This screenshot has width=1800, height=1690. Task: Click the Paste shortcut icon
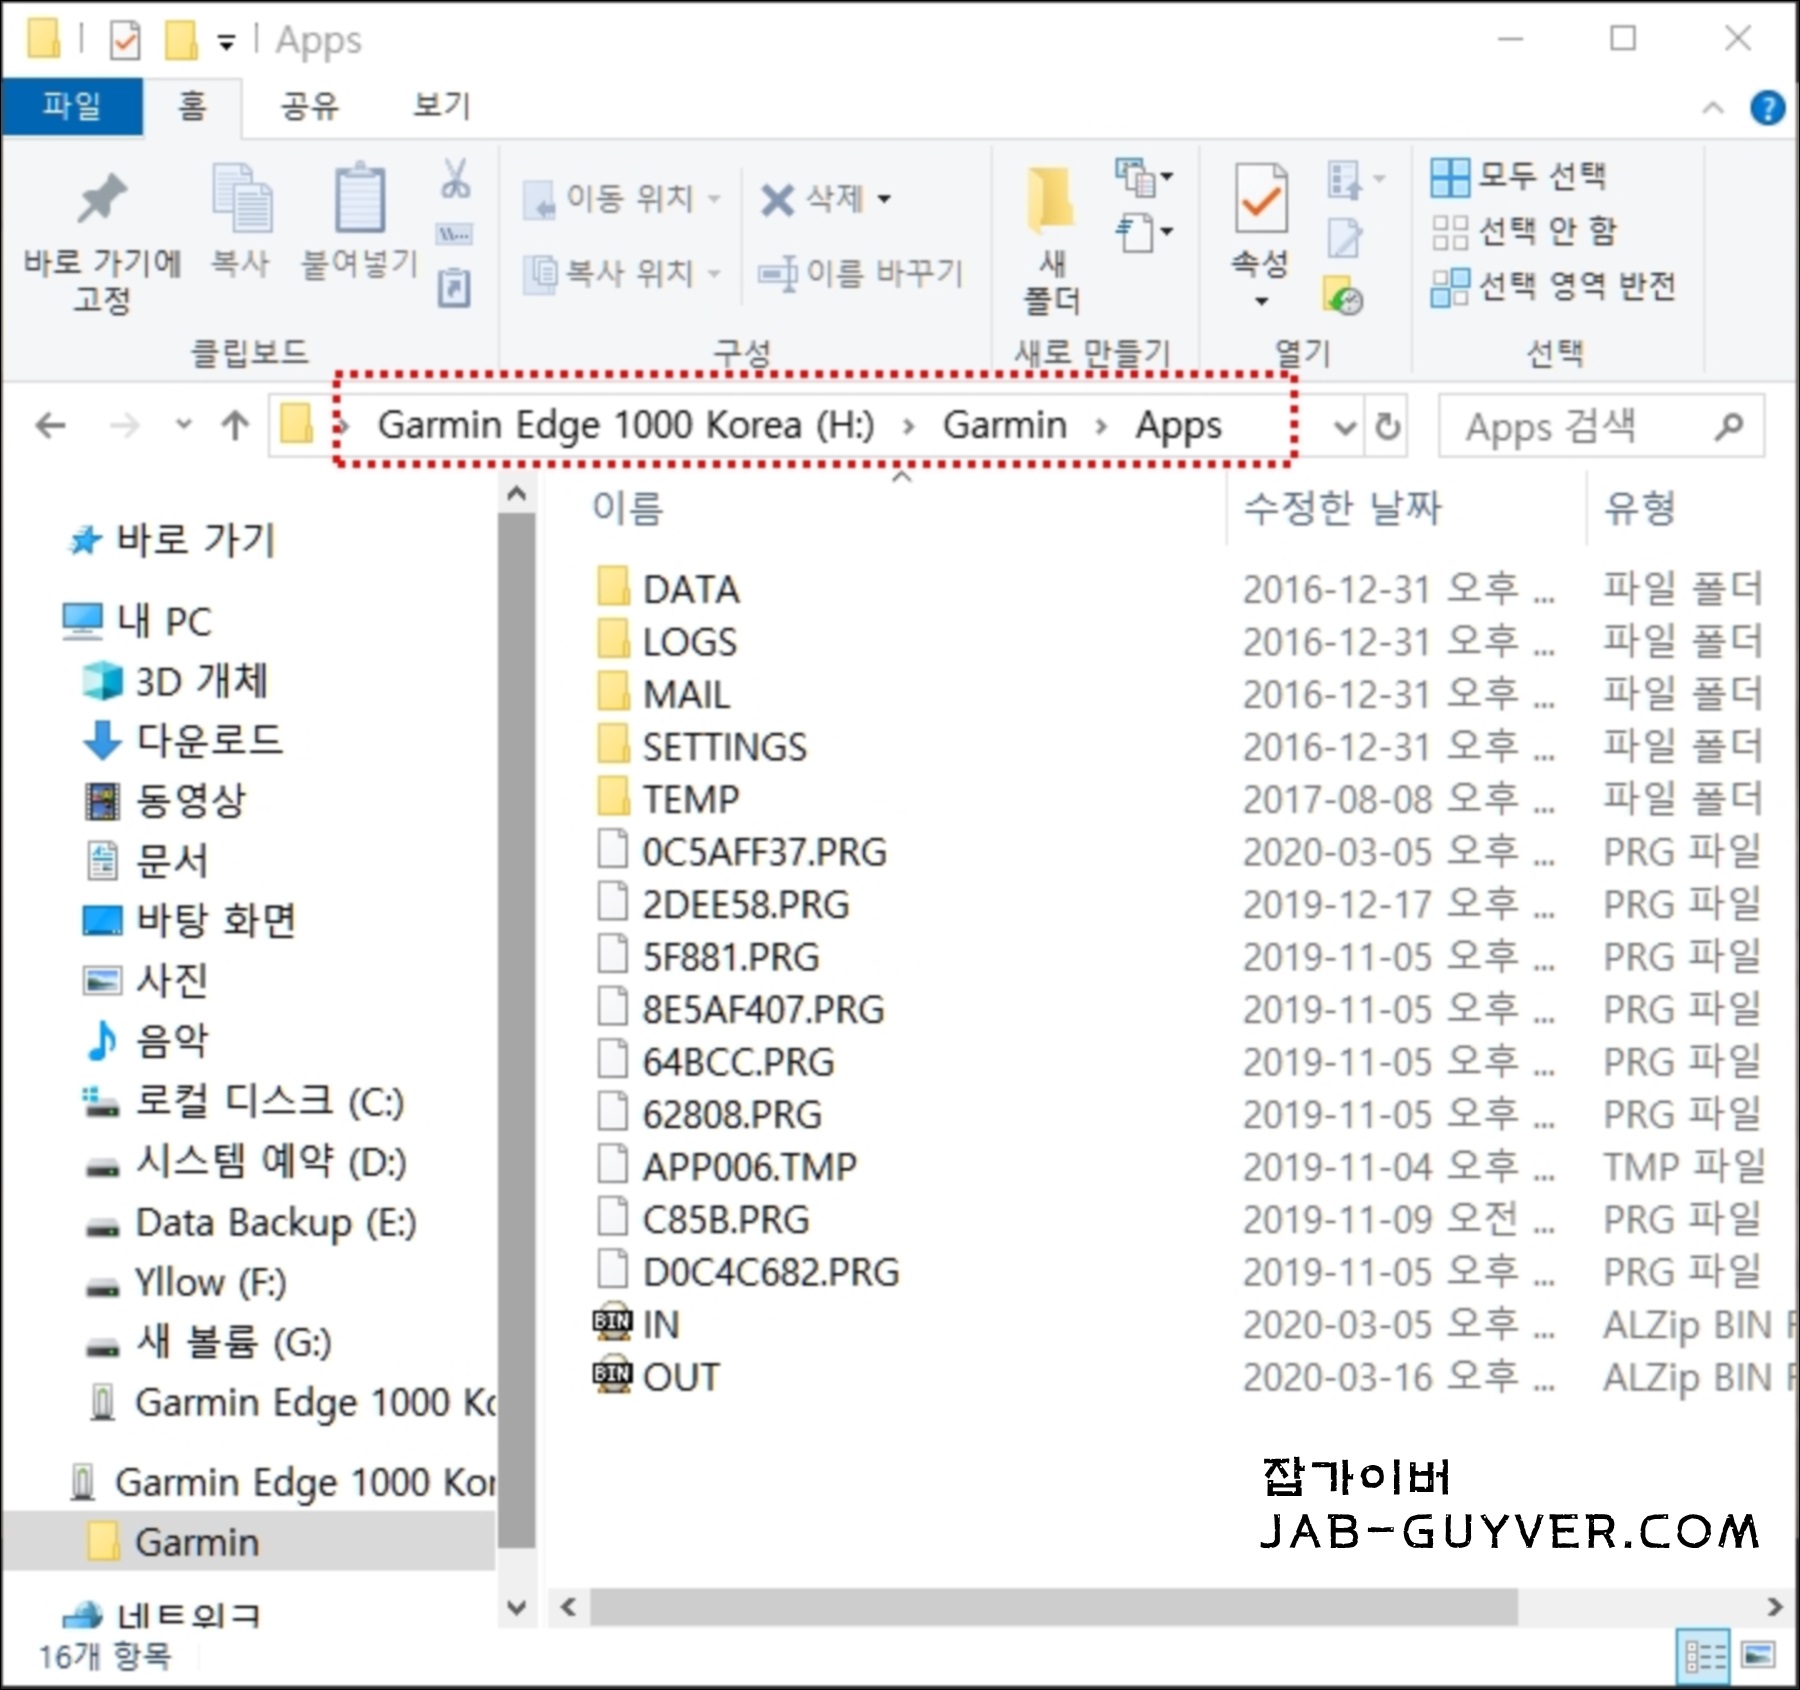point(455,288)
